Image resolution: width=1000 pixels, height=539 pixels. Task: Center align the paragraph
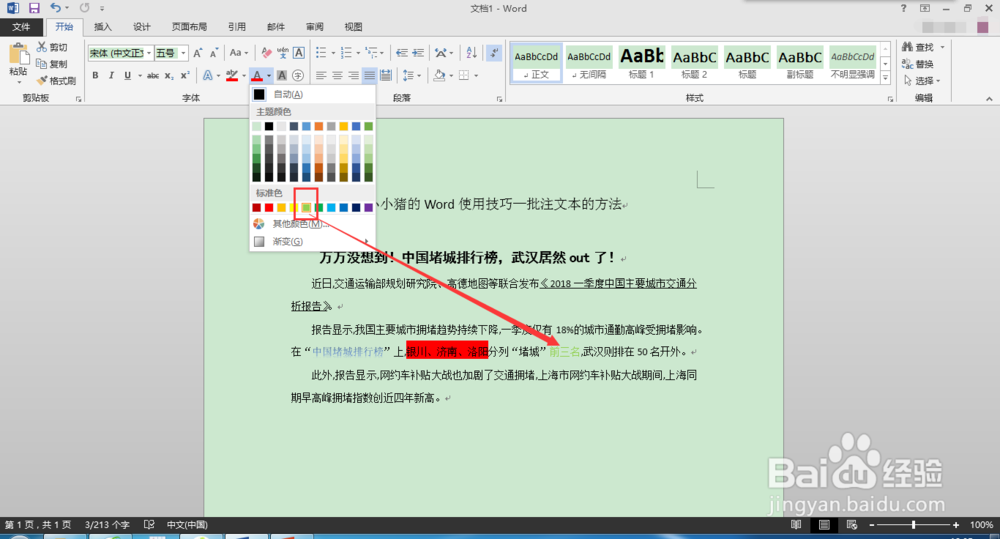pyautogui.click(x=337, y=75)
